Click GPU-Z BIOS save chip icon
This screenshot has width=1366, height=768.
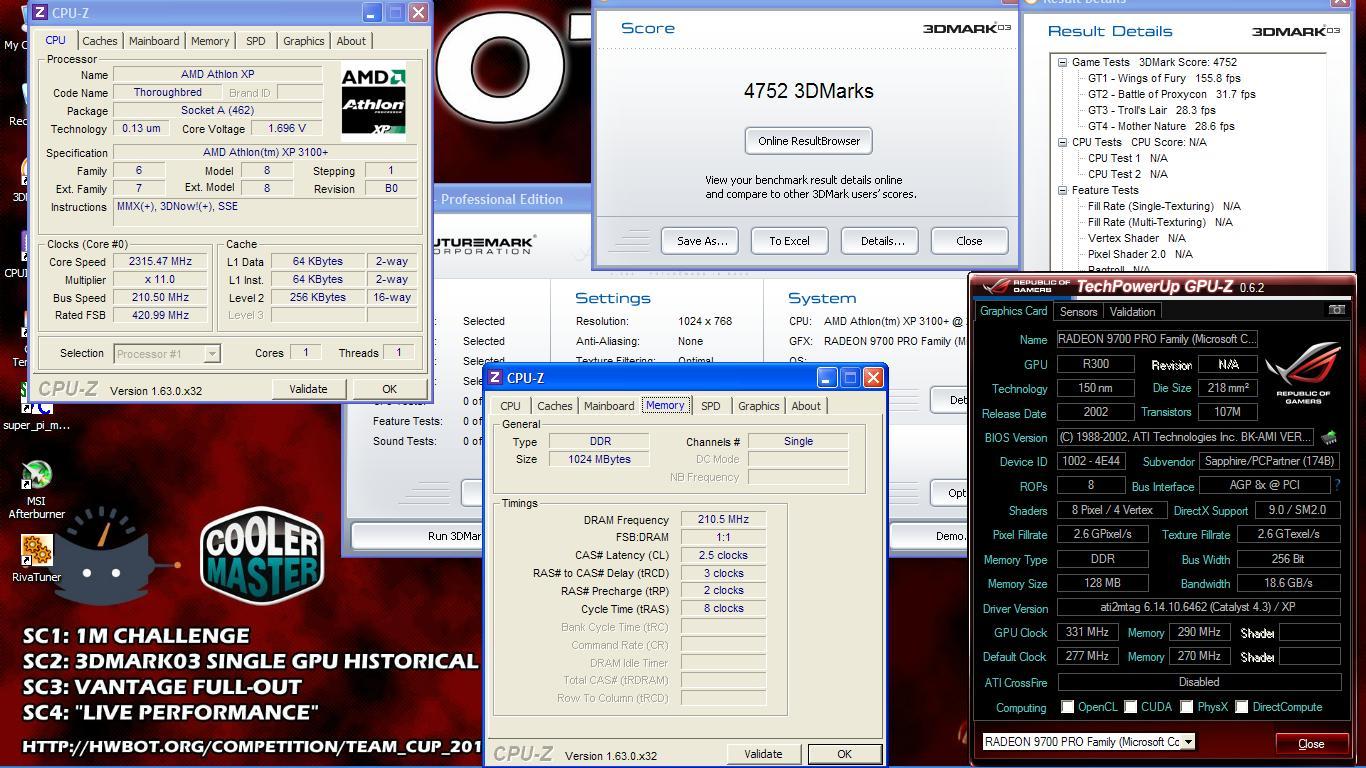[x=1329, y=437]
